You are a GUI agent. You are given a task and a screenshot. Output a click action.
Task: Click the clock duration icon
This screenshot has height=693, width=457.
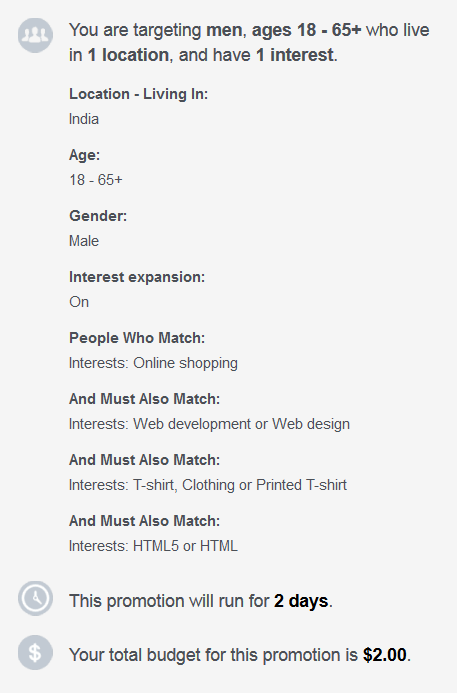35,598
